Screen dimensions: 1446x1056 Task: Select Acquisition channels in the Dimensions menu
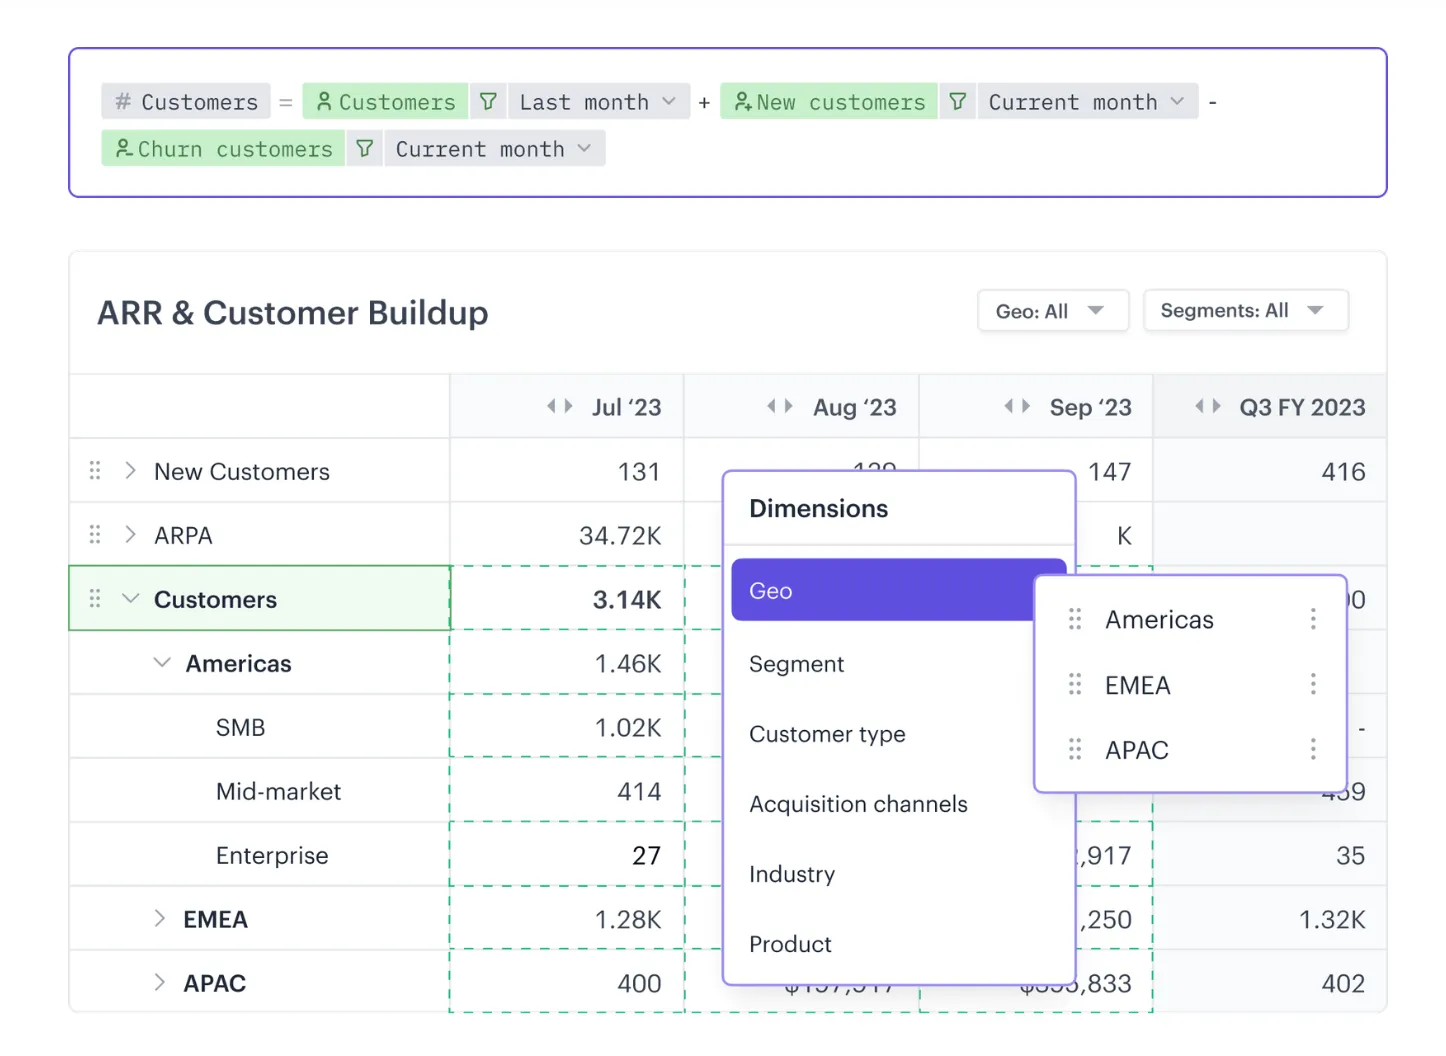(858, 804)
